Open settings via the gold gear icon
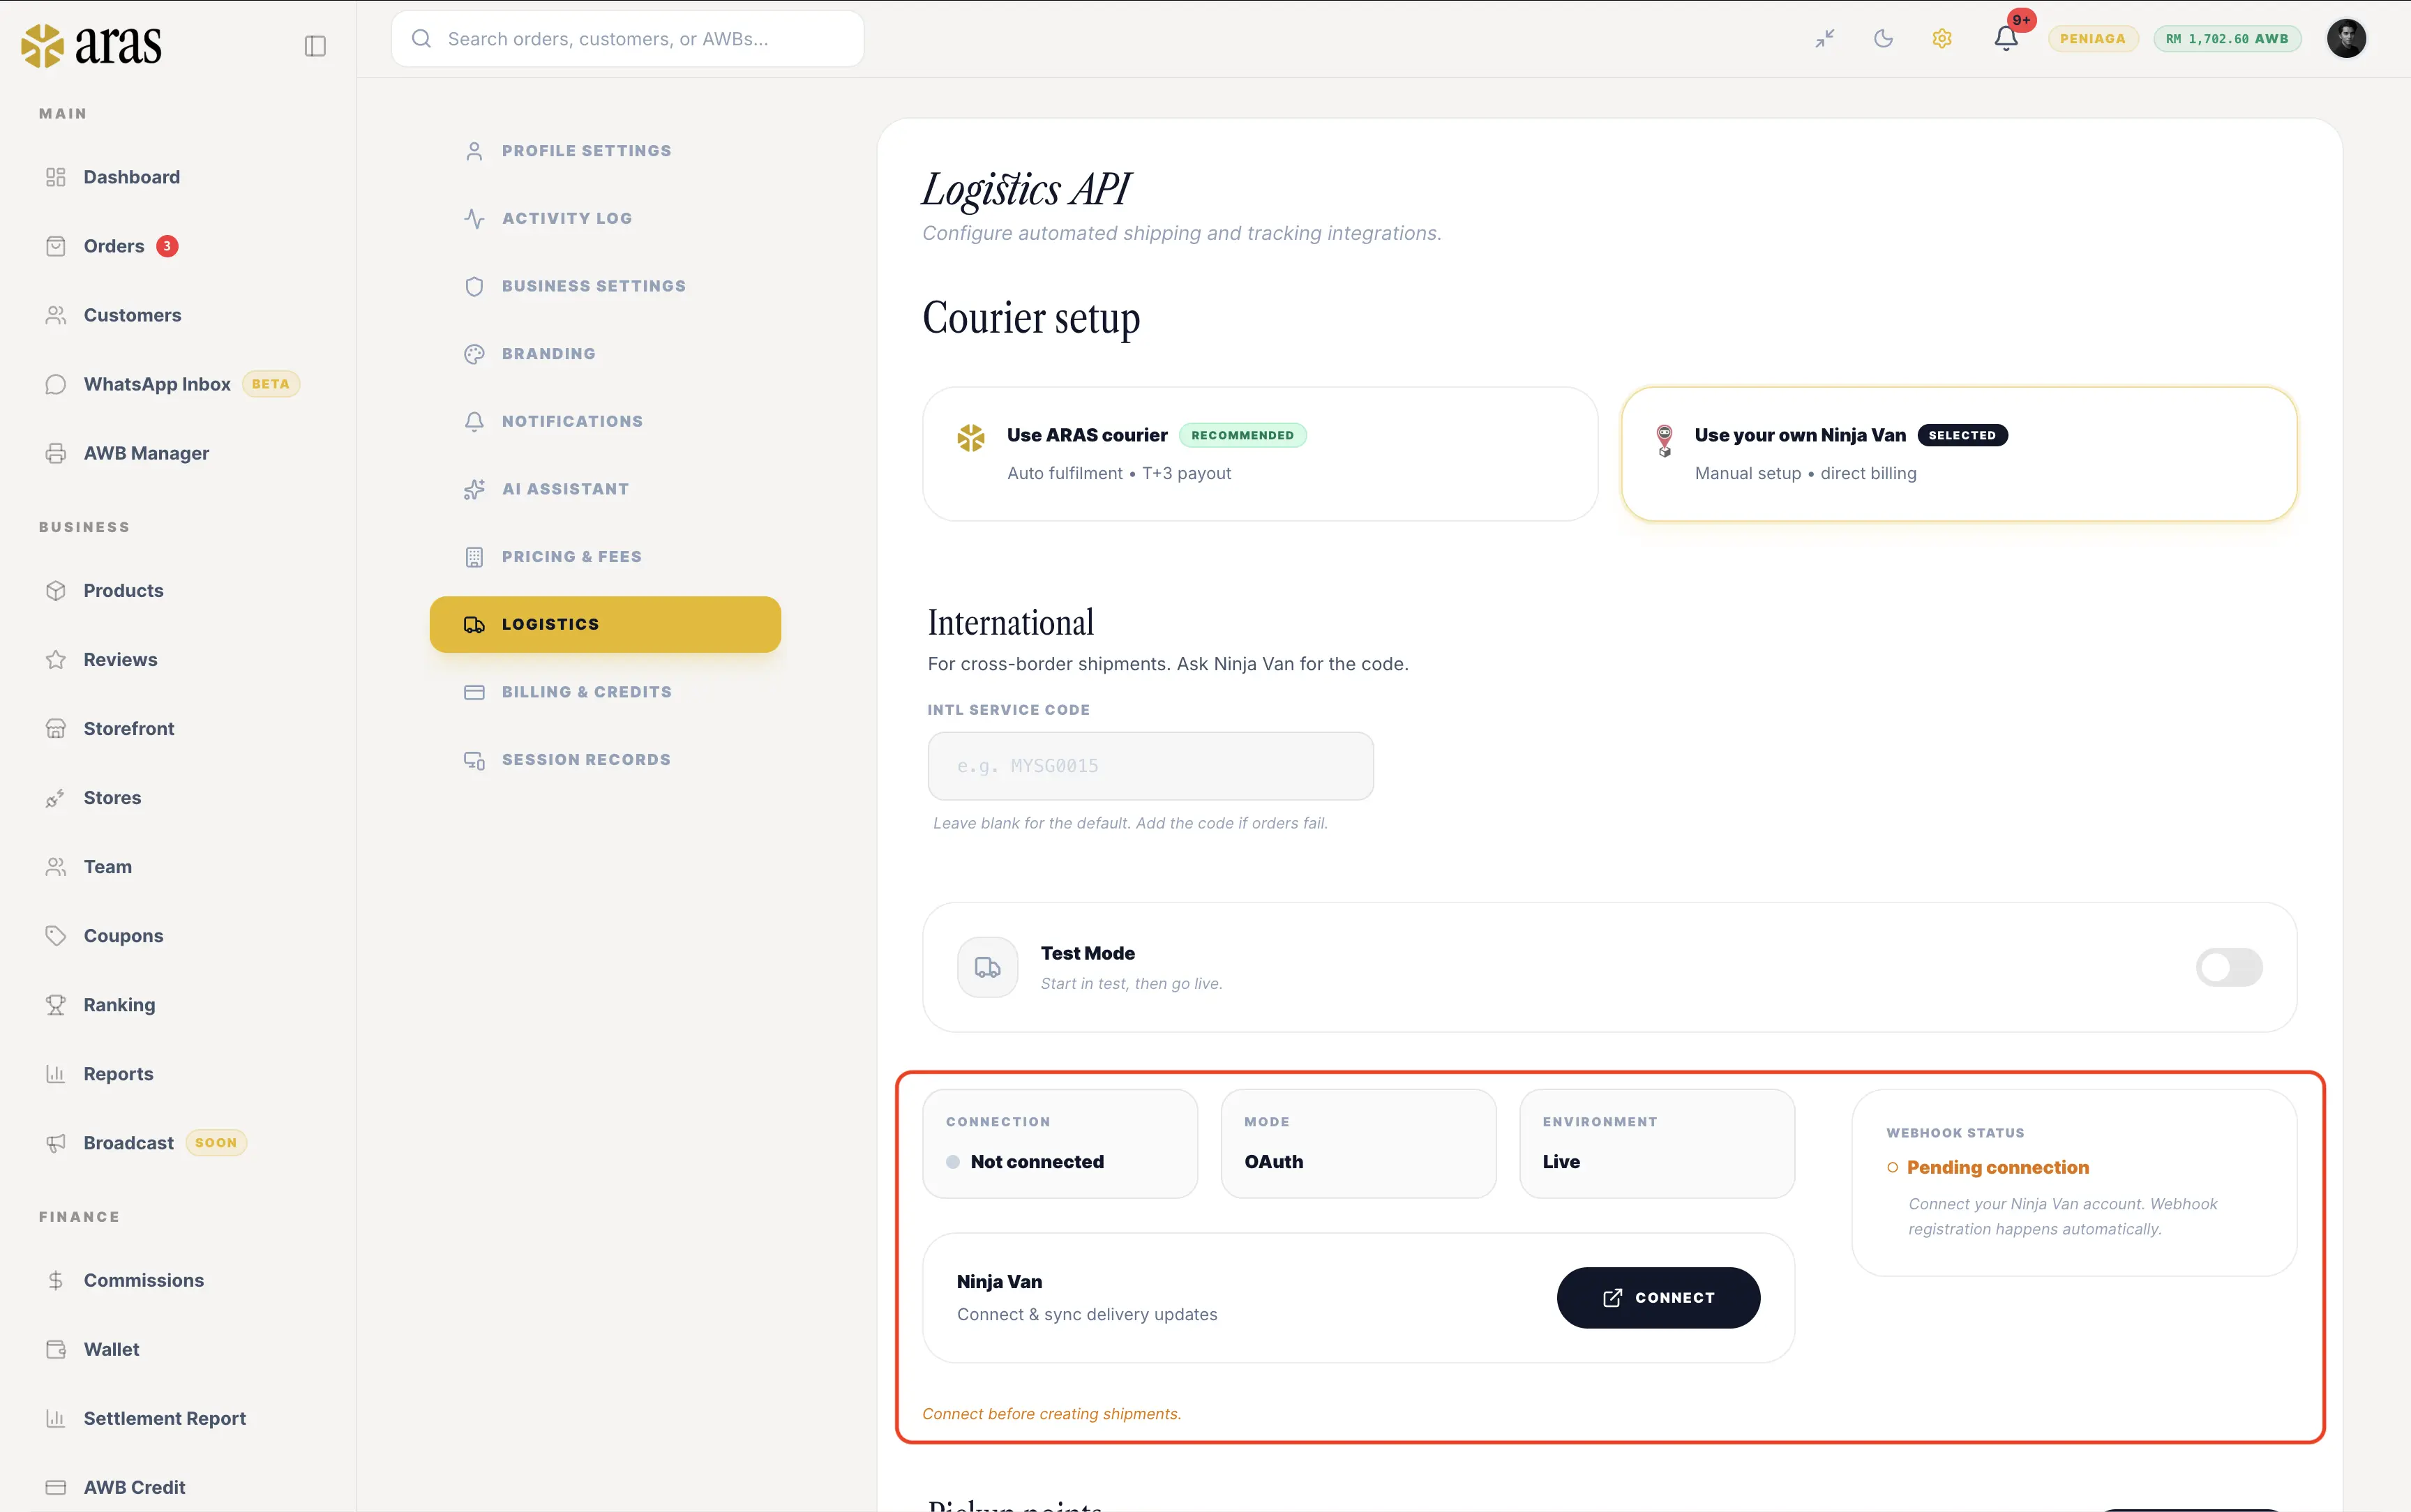Screen dimensions: 2411x1512 pyautogui.click(x=1942, y=39)
